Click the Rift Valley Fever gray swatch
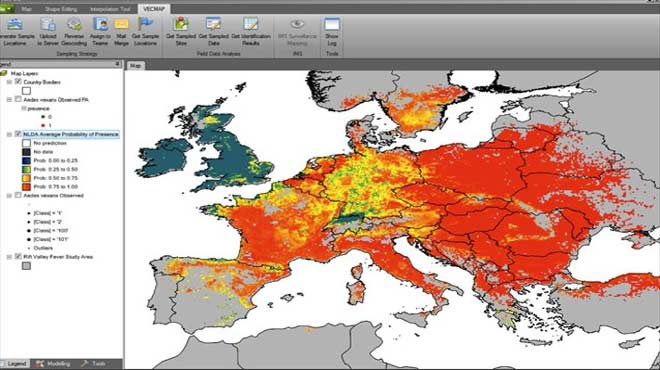This screenshot has width=660, height=370. (26, 266)
